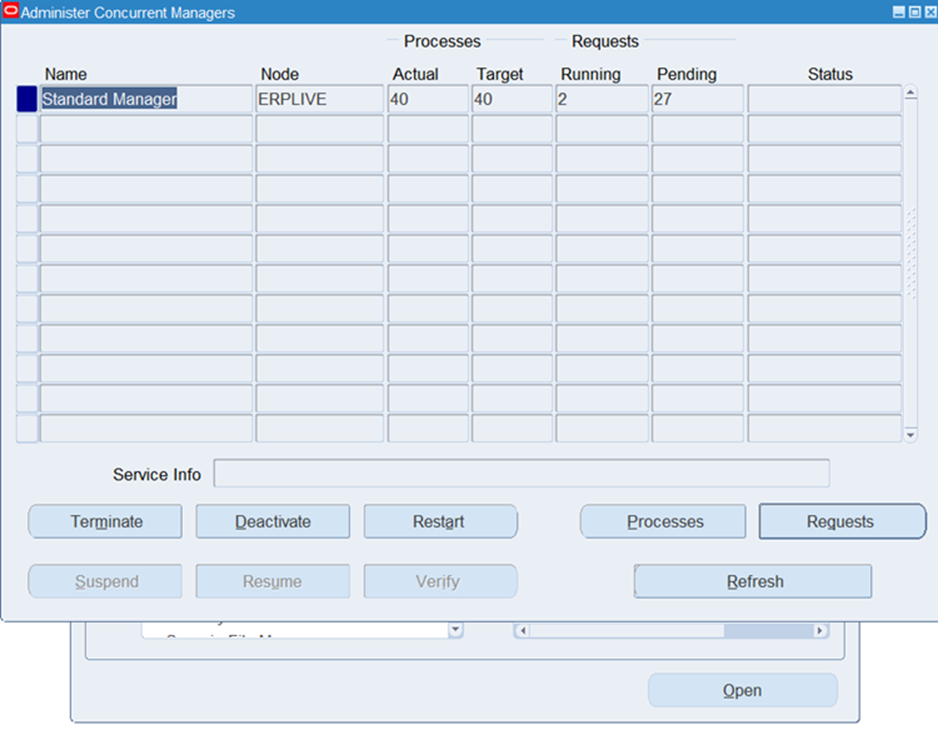Screen dimensions: 938x730
Task: Select the Node field showing ERPLIVE
Action: coord(319,100)
